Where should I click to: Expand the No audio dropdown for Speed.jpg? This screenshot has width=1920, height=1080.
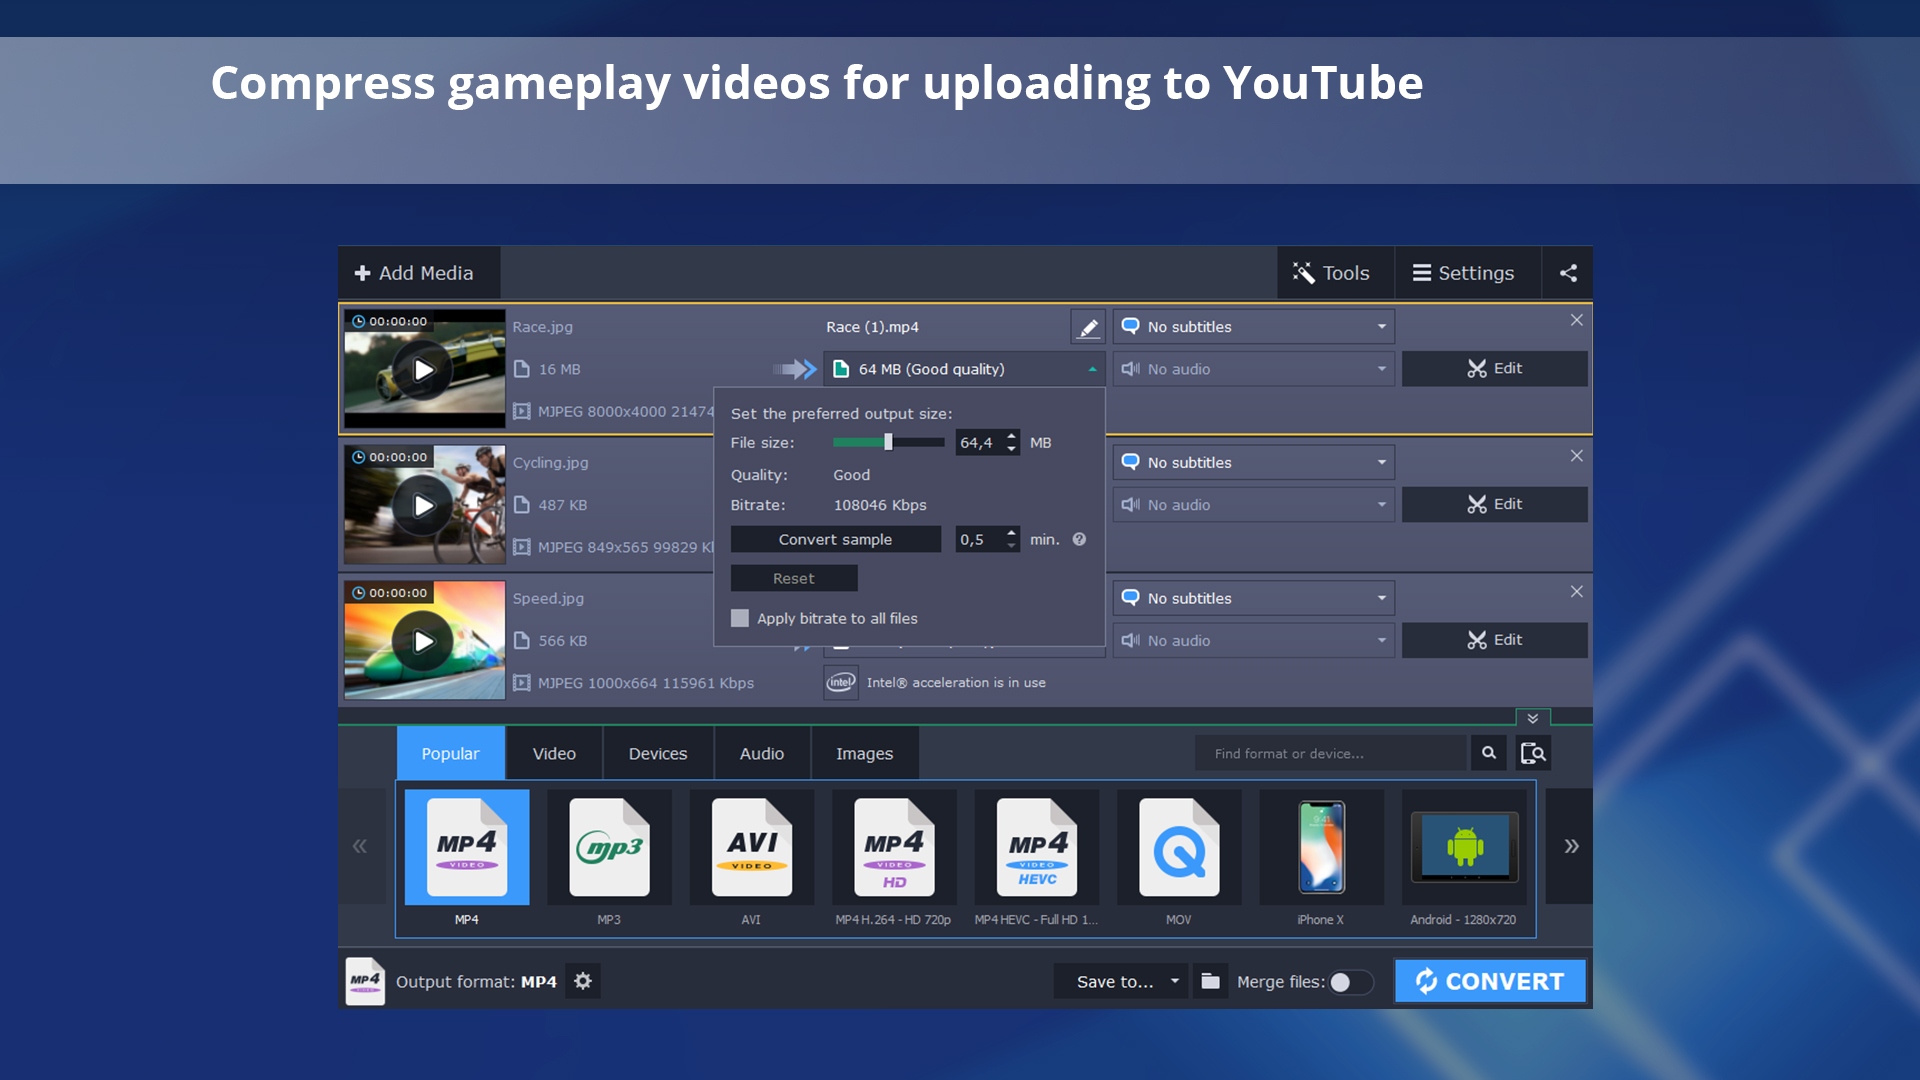click(x=1253, y=640)
